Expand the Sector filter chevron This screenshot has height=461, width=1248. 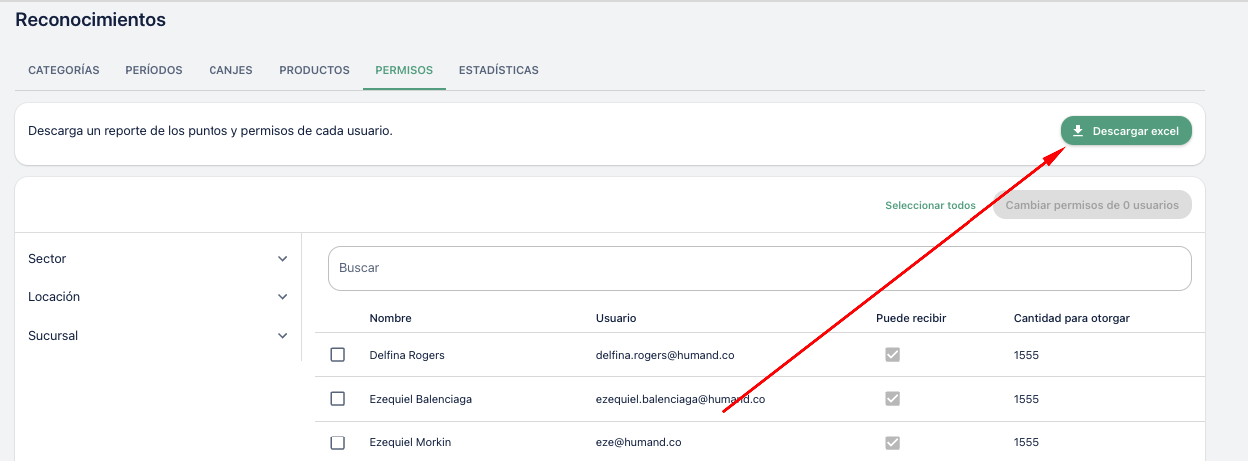[x=282, y=259]
